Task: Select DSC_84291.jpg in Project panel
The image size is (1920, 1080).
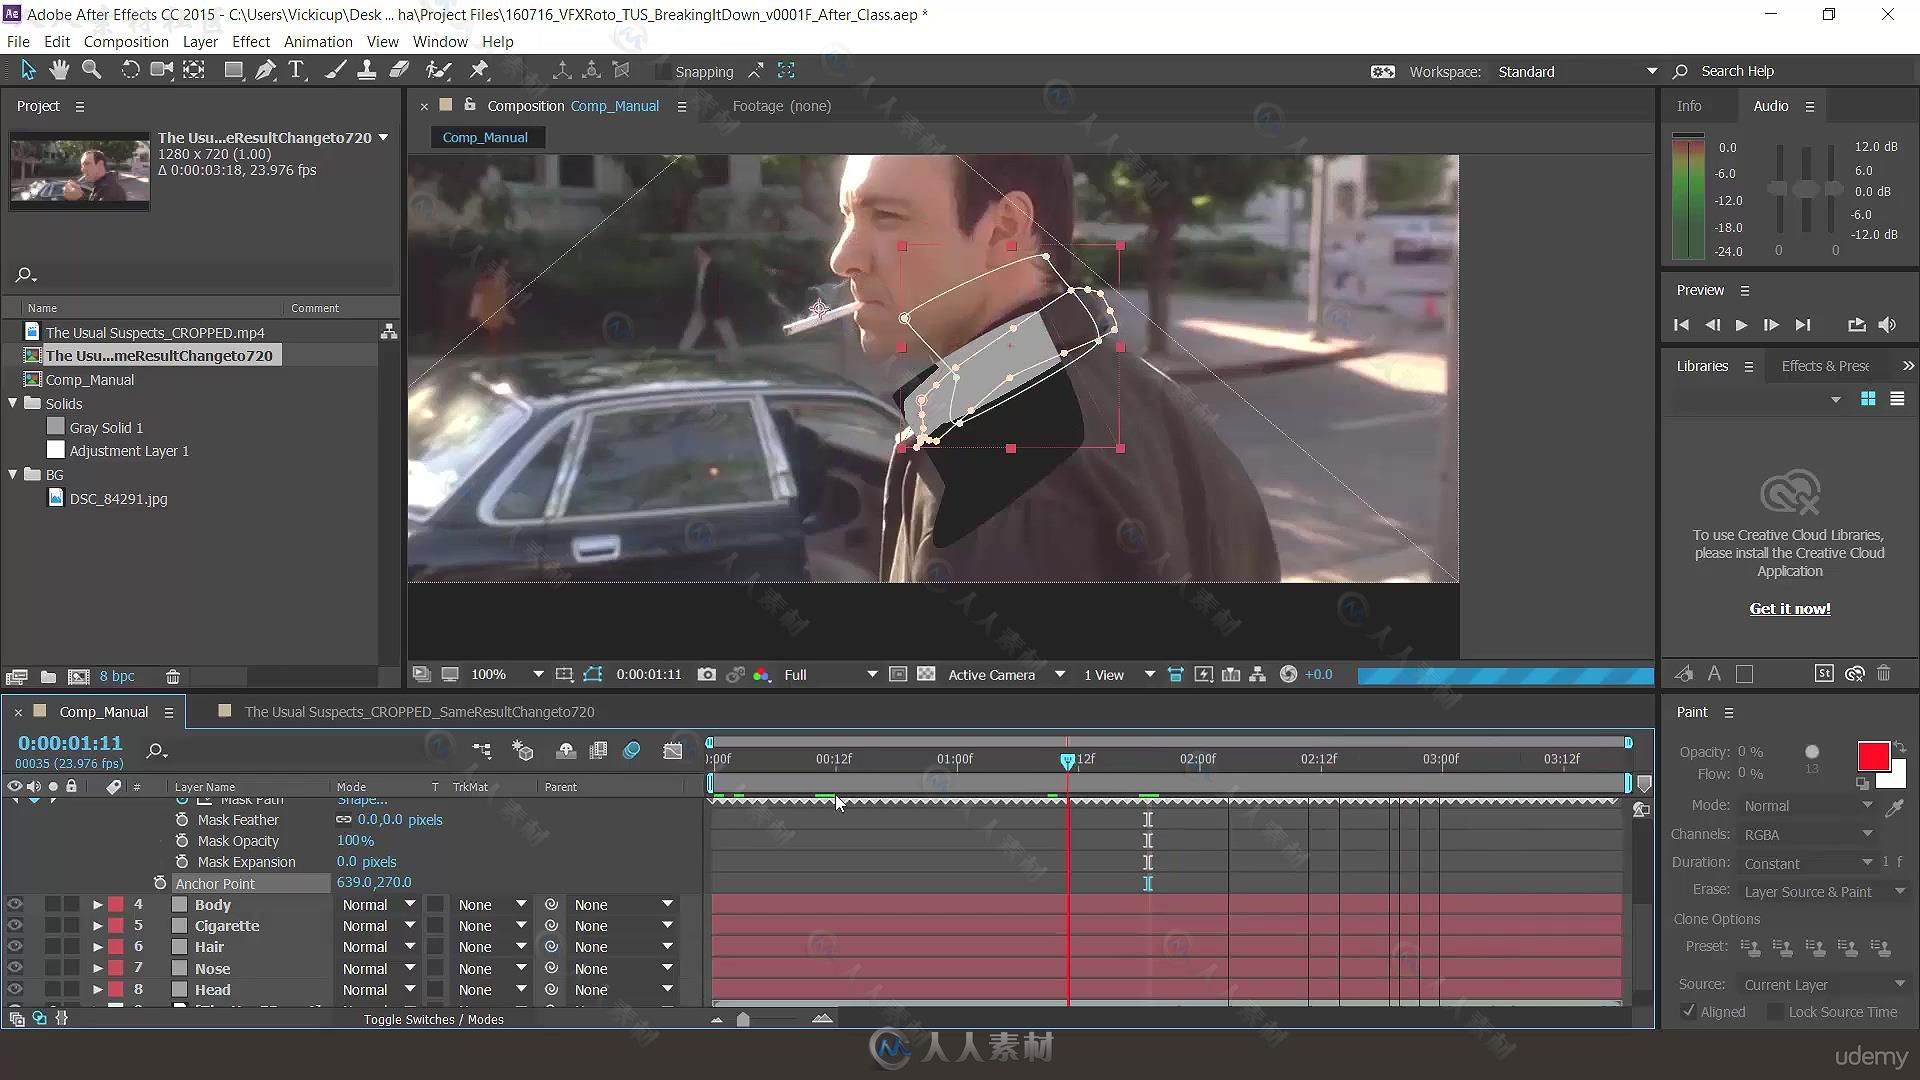Action: tap(118, 499)
